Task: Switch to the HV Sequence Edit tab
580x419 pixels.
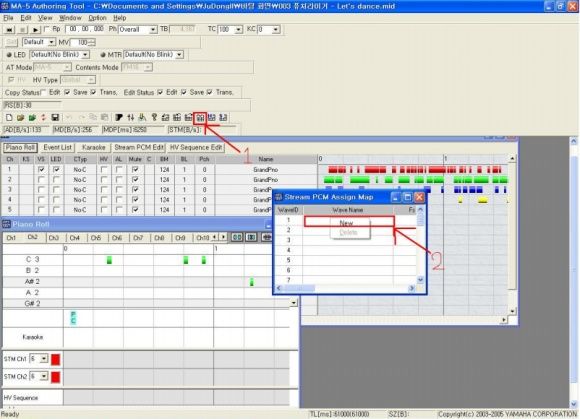Action: pos(196,148)
